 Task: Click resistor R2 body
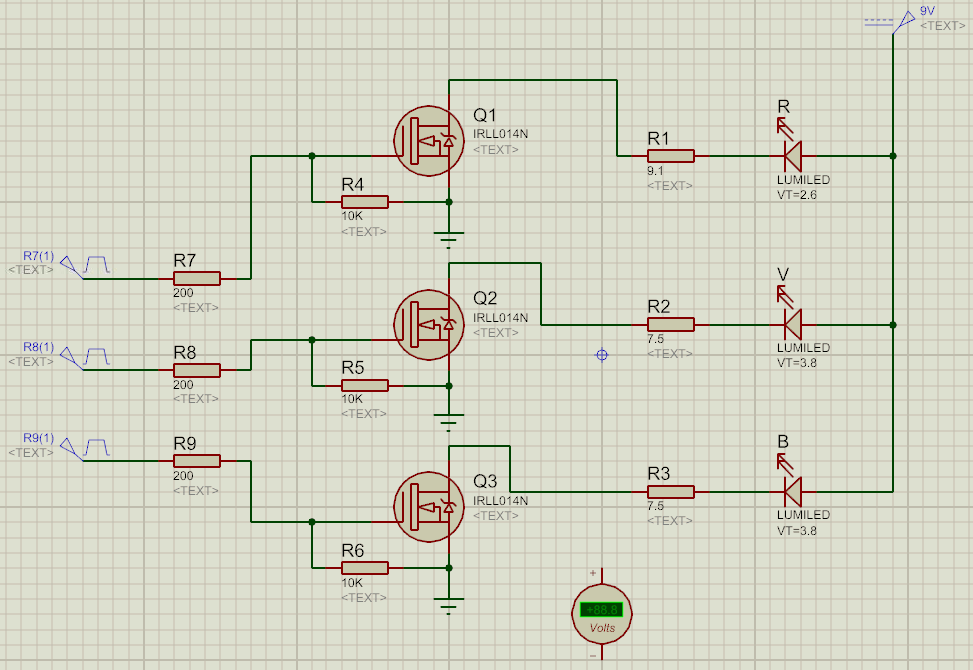[x=671, y=324]
